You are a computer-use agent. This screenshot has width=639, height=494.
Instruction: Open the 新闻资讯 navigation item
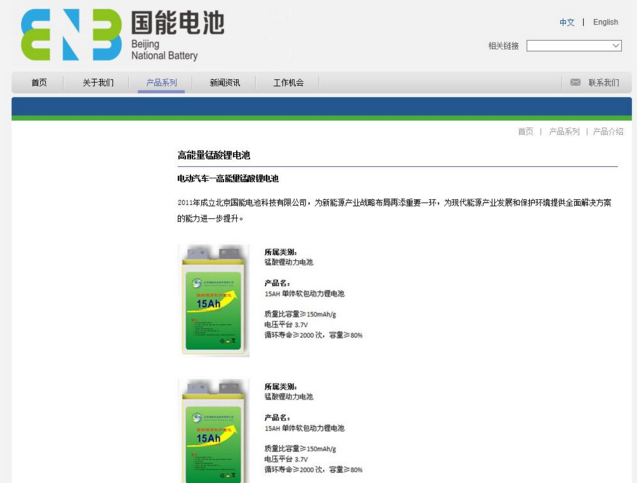(x=225, y=83)
